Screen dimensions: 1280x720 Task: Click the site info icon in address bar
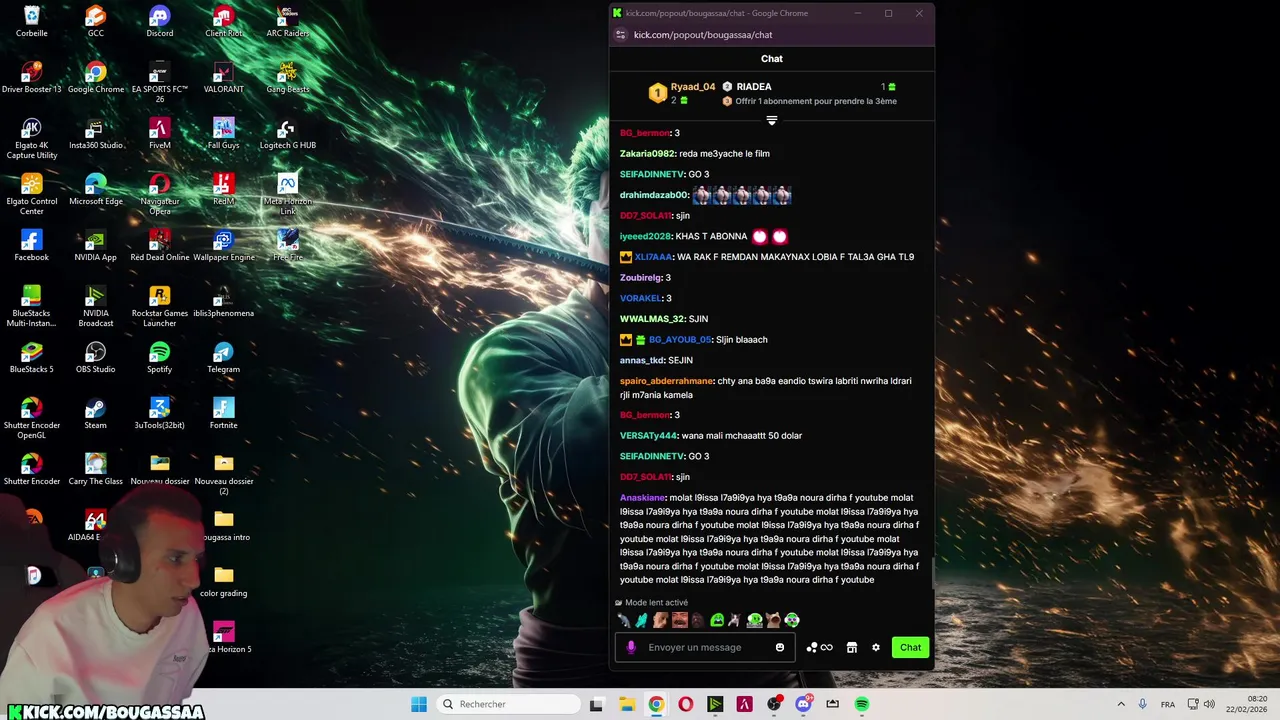click(x=621, y=35)
